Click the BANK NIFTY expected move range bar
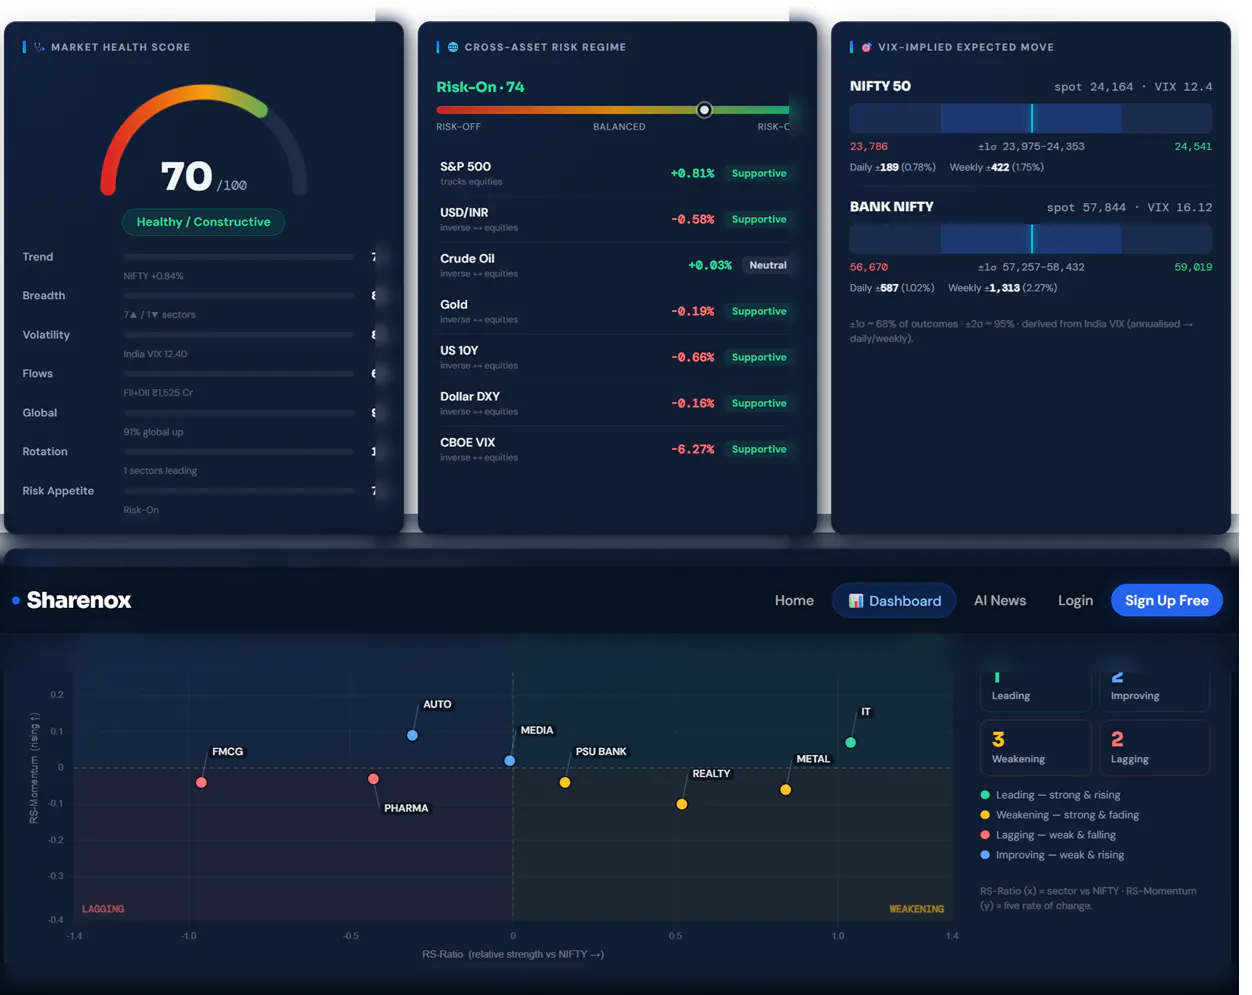 (1031, 238)
